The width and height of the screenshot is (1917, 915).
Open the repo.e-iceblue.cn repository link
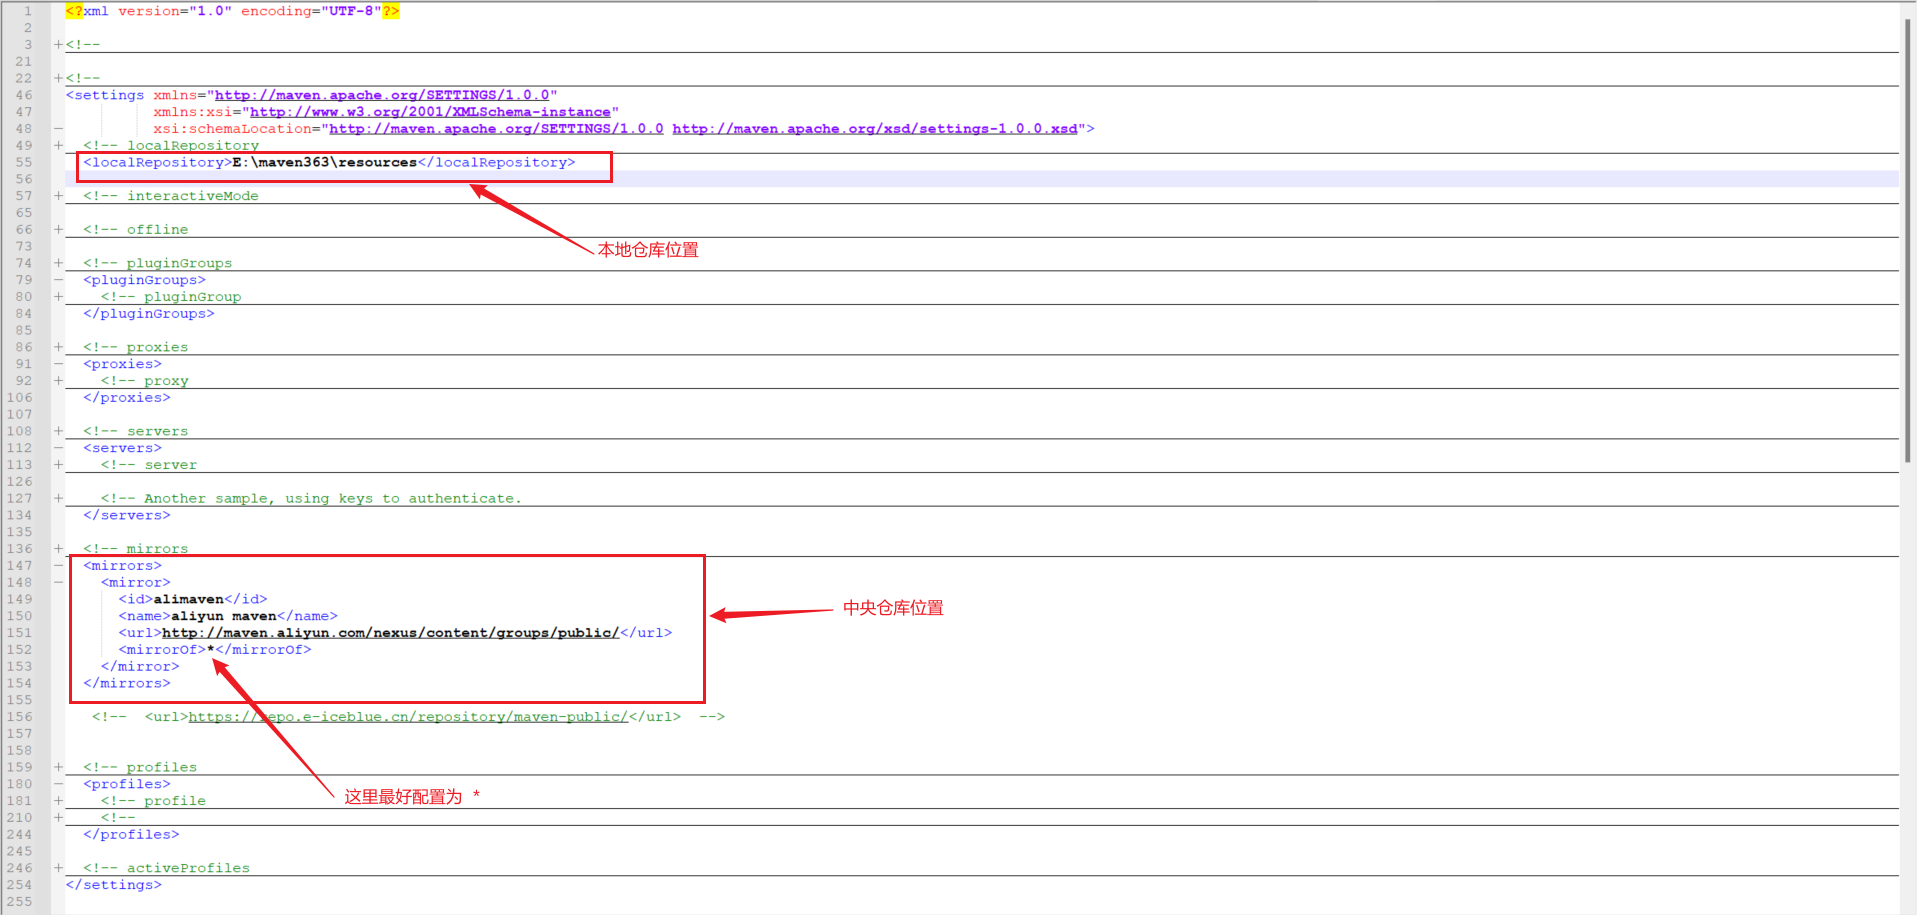click(408, 717)
